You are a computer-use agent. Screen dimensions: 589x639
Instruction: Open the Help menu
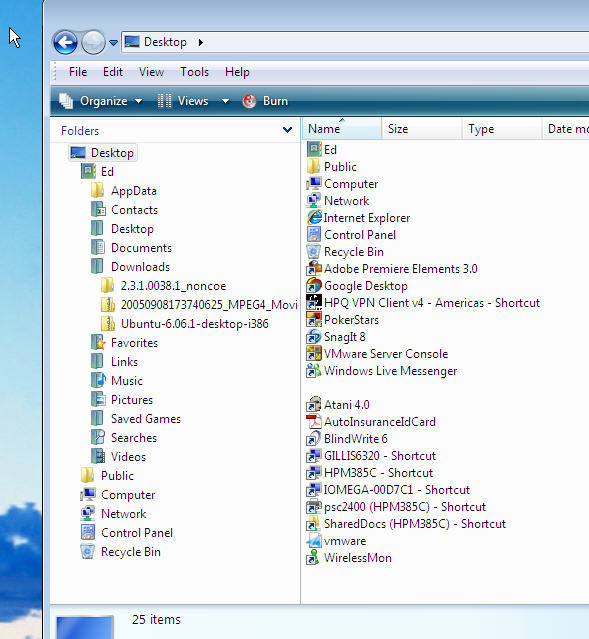pyautogui.click(x=237, y=72)
